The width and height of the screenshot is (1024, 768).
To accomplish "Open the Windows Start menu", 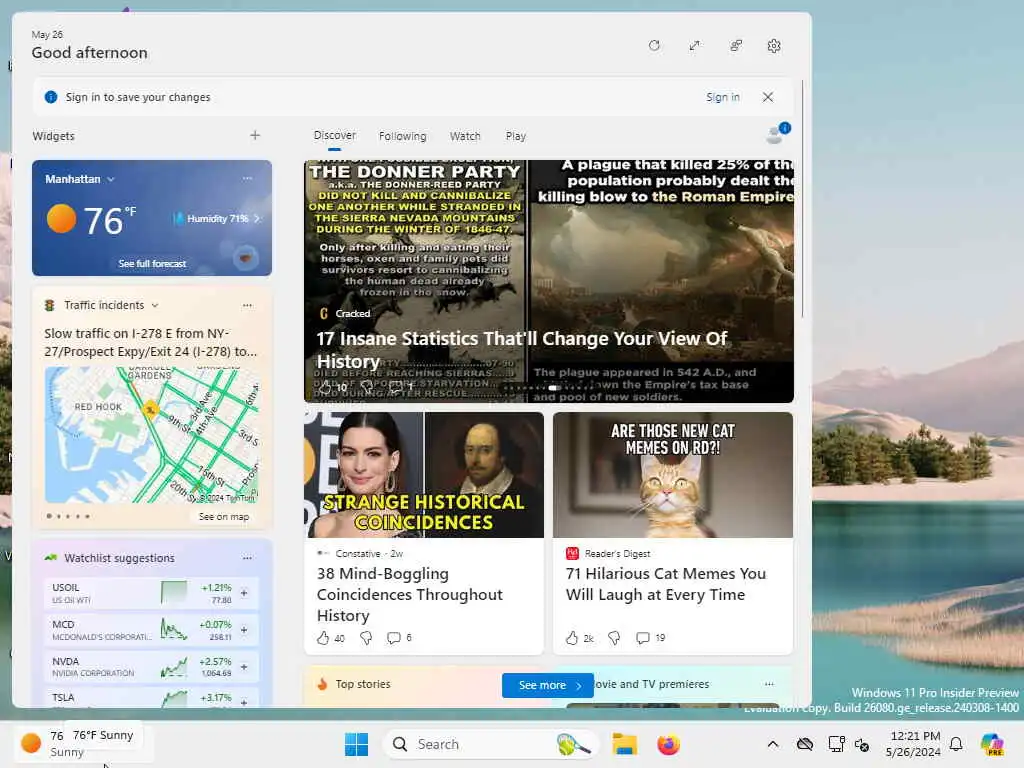I will (x=357, y=744).
